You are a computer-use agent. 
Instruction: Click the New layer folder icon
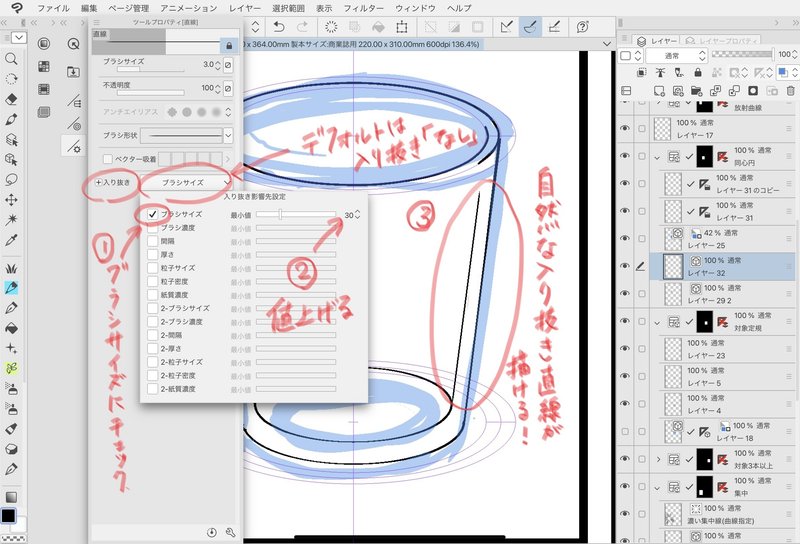pos(696,91)
